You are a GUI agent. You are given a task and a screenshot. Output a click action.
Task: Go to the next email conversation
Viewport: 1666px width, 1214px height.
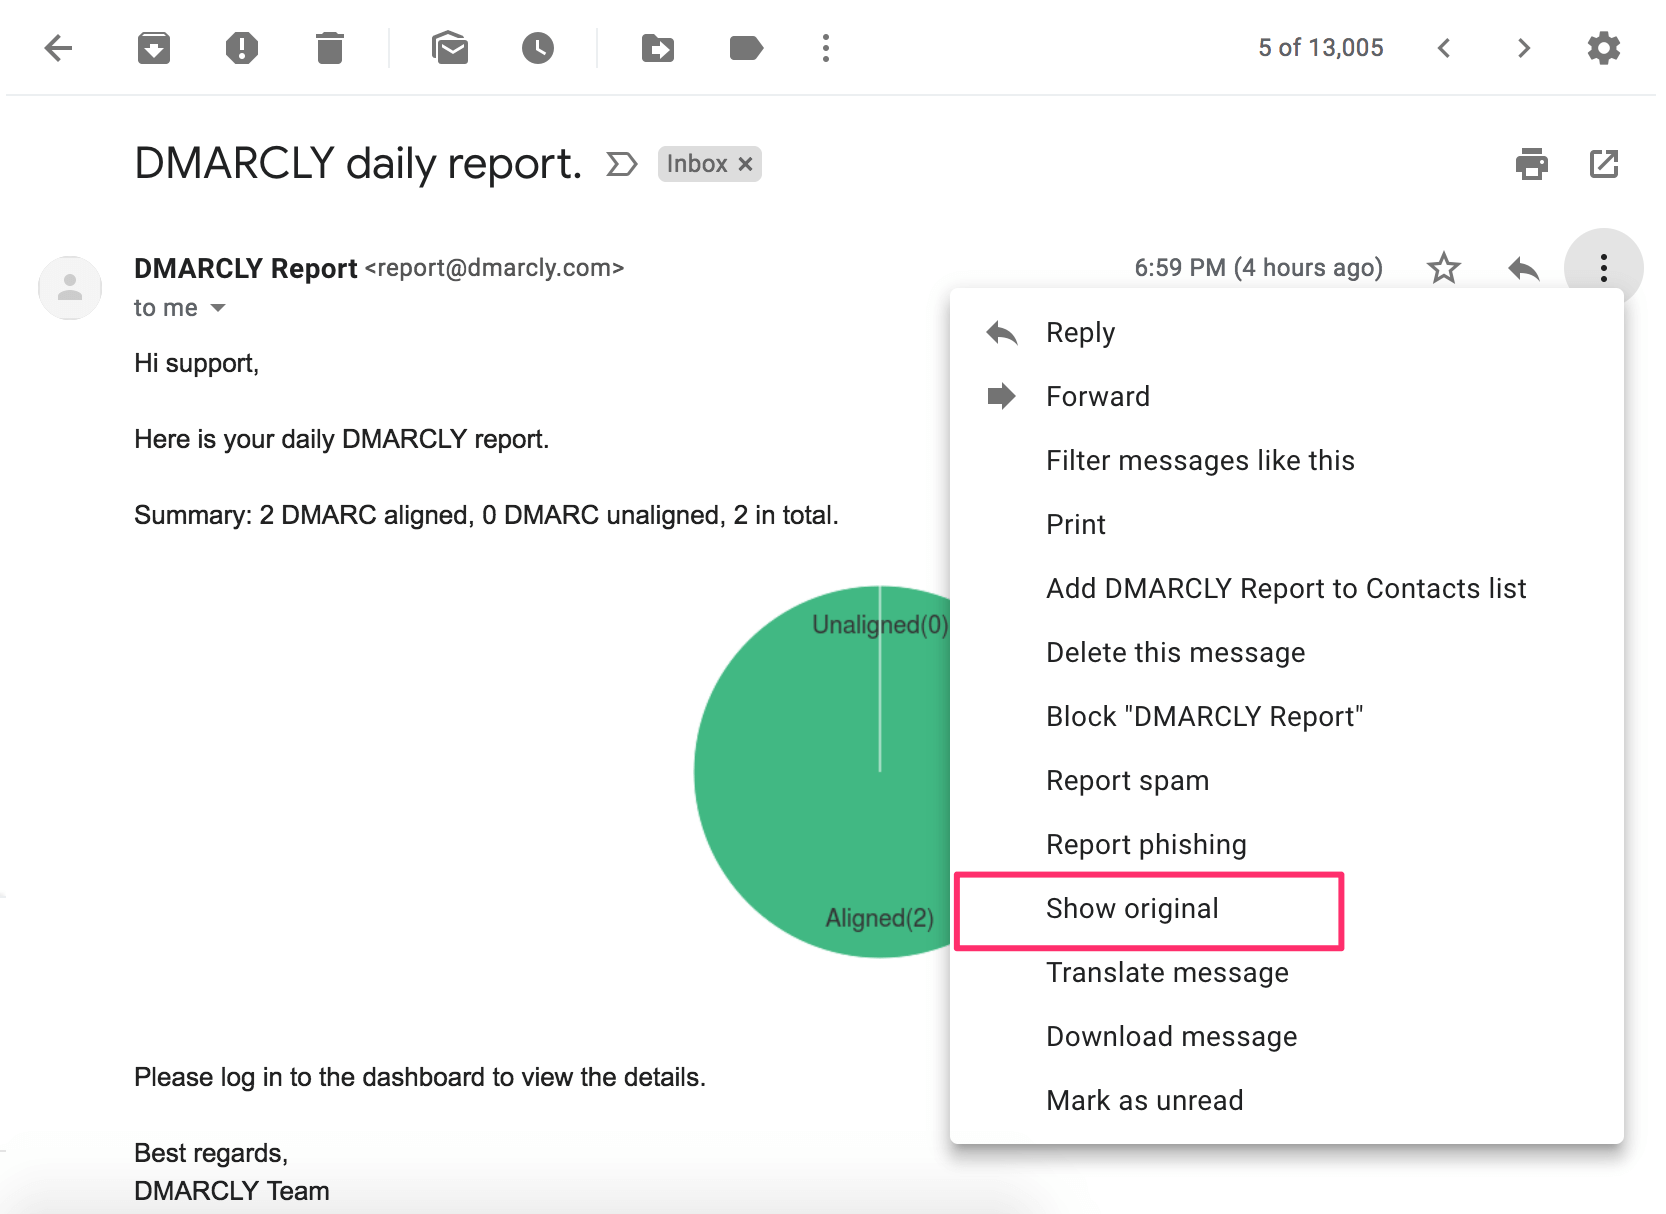pos(1523,47)
